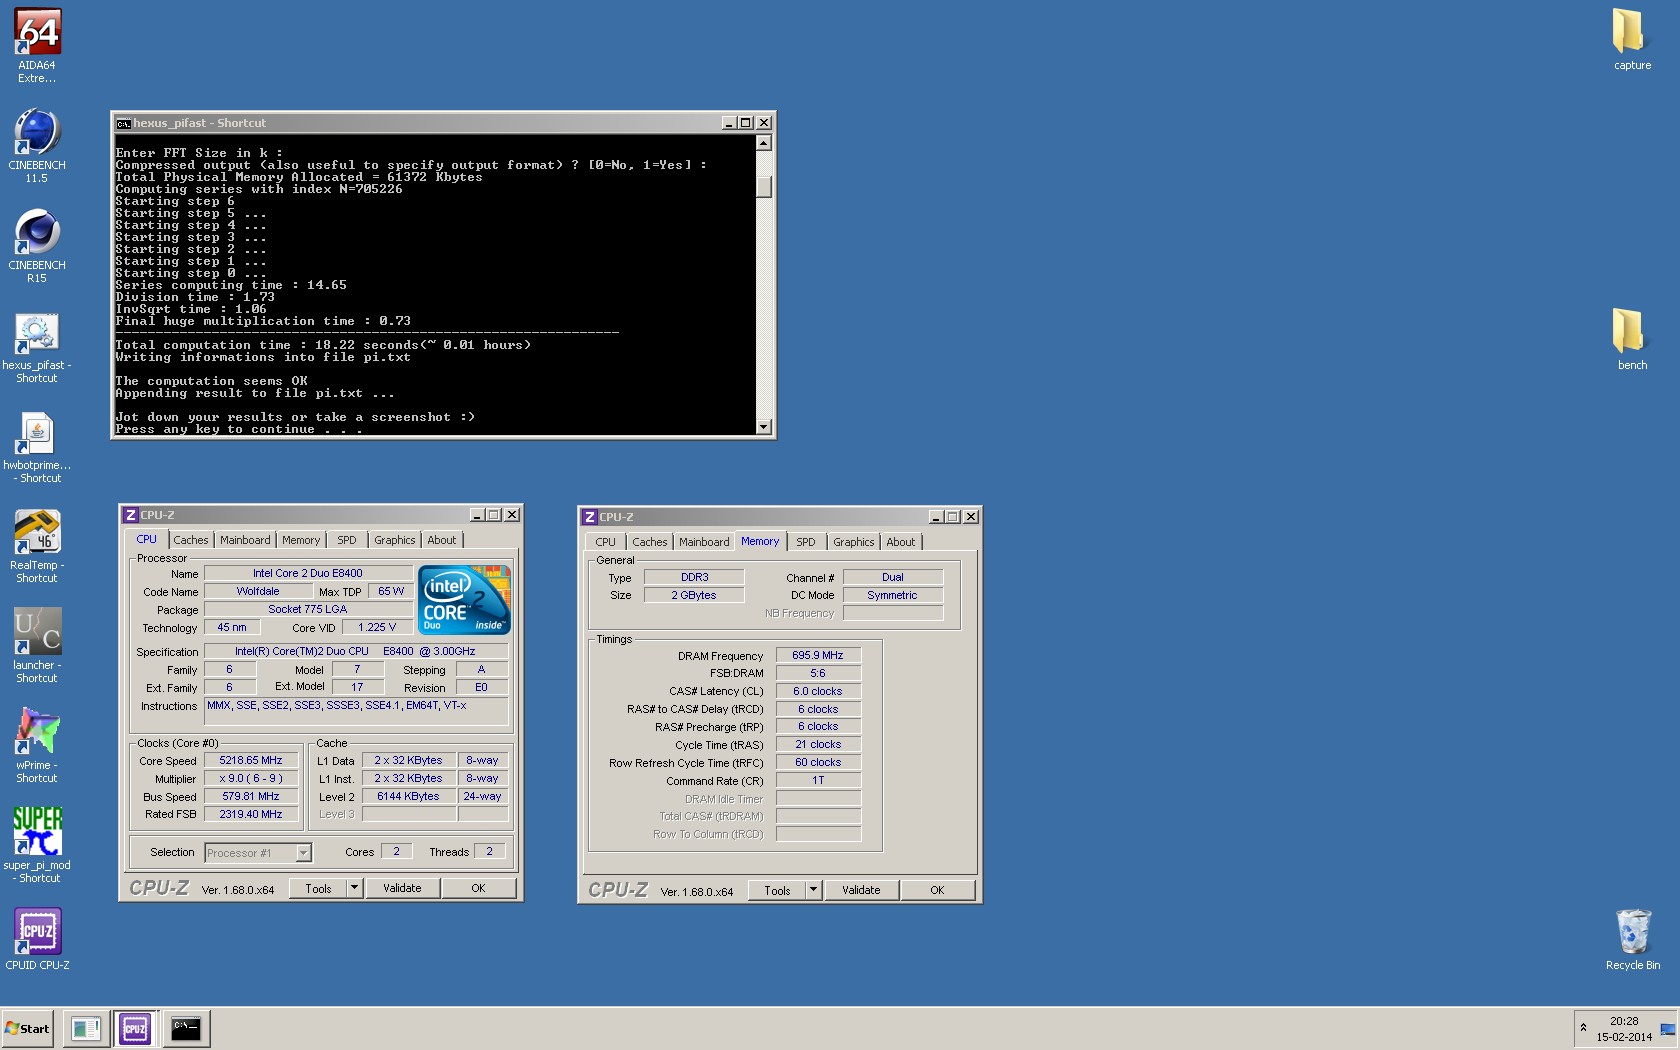The image size is (1680, 1050).
Task: Click the left CPU-Z window title icon
Action: (x=130, y=515)
